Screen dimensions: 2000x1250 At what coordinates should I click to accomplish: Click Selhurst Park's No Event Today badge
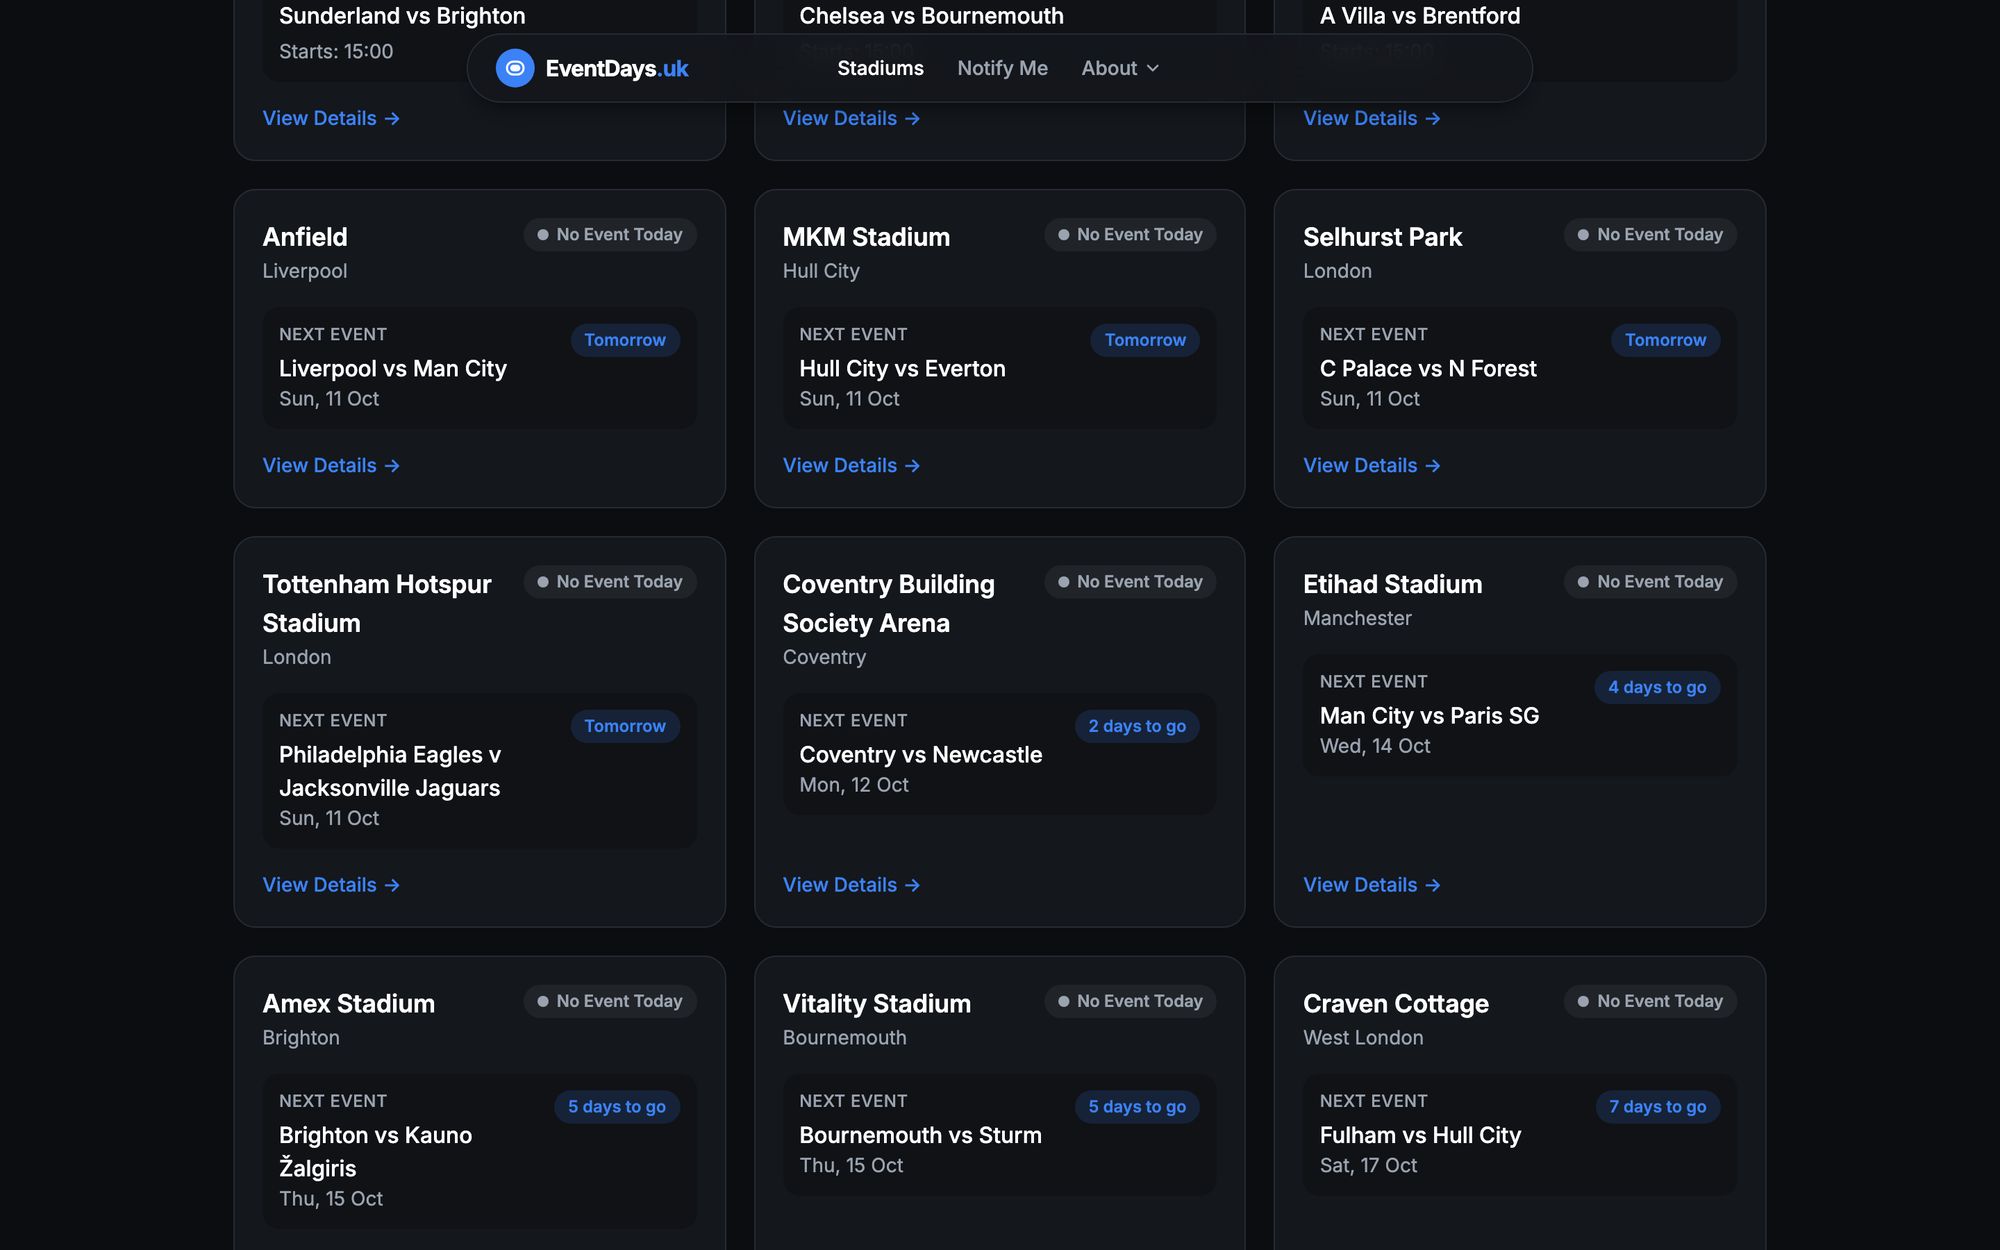tap(1650, 234)
